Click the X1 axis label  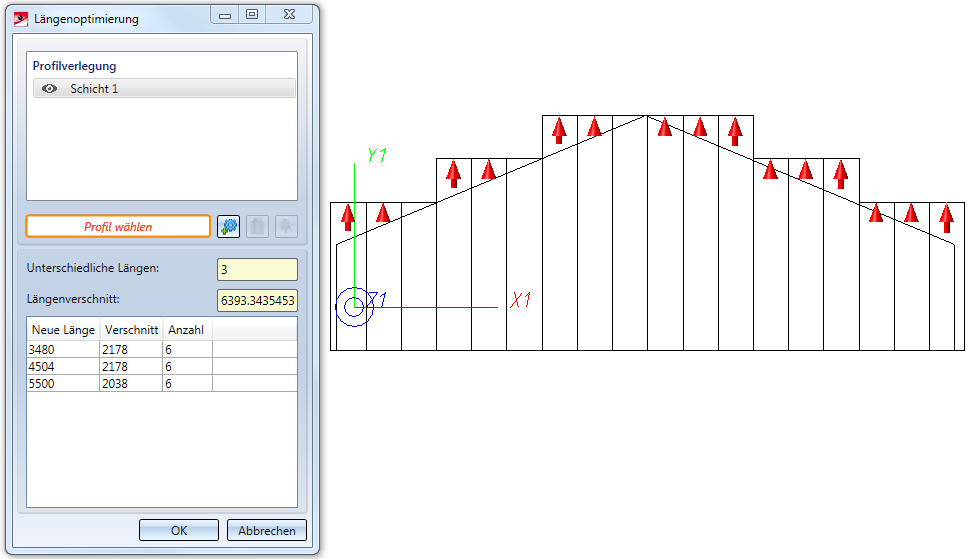tap(521, 300)
